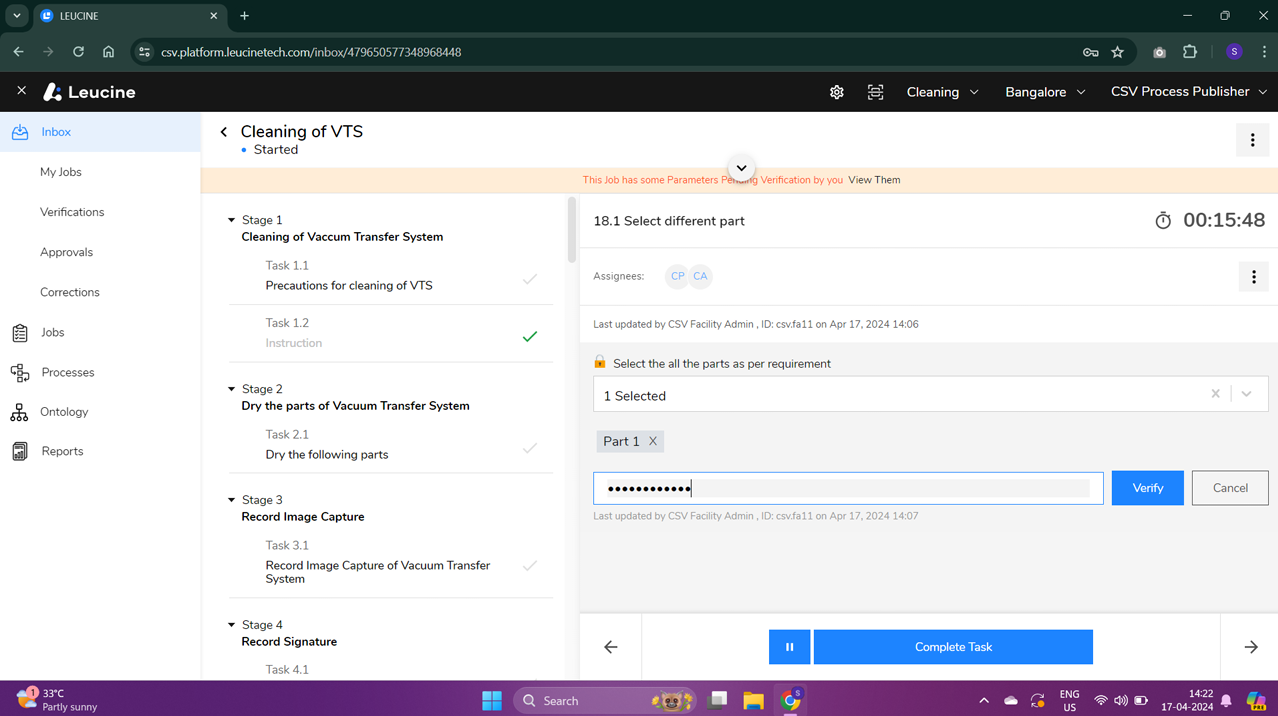The width and height of the screenshot is (1278, 716).
Task: Click Task 2.1 completion checkmark
Action: coord(530,448)
